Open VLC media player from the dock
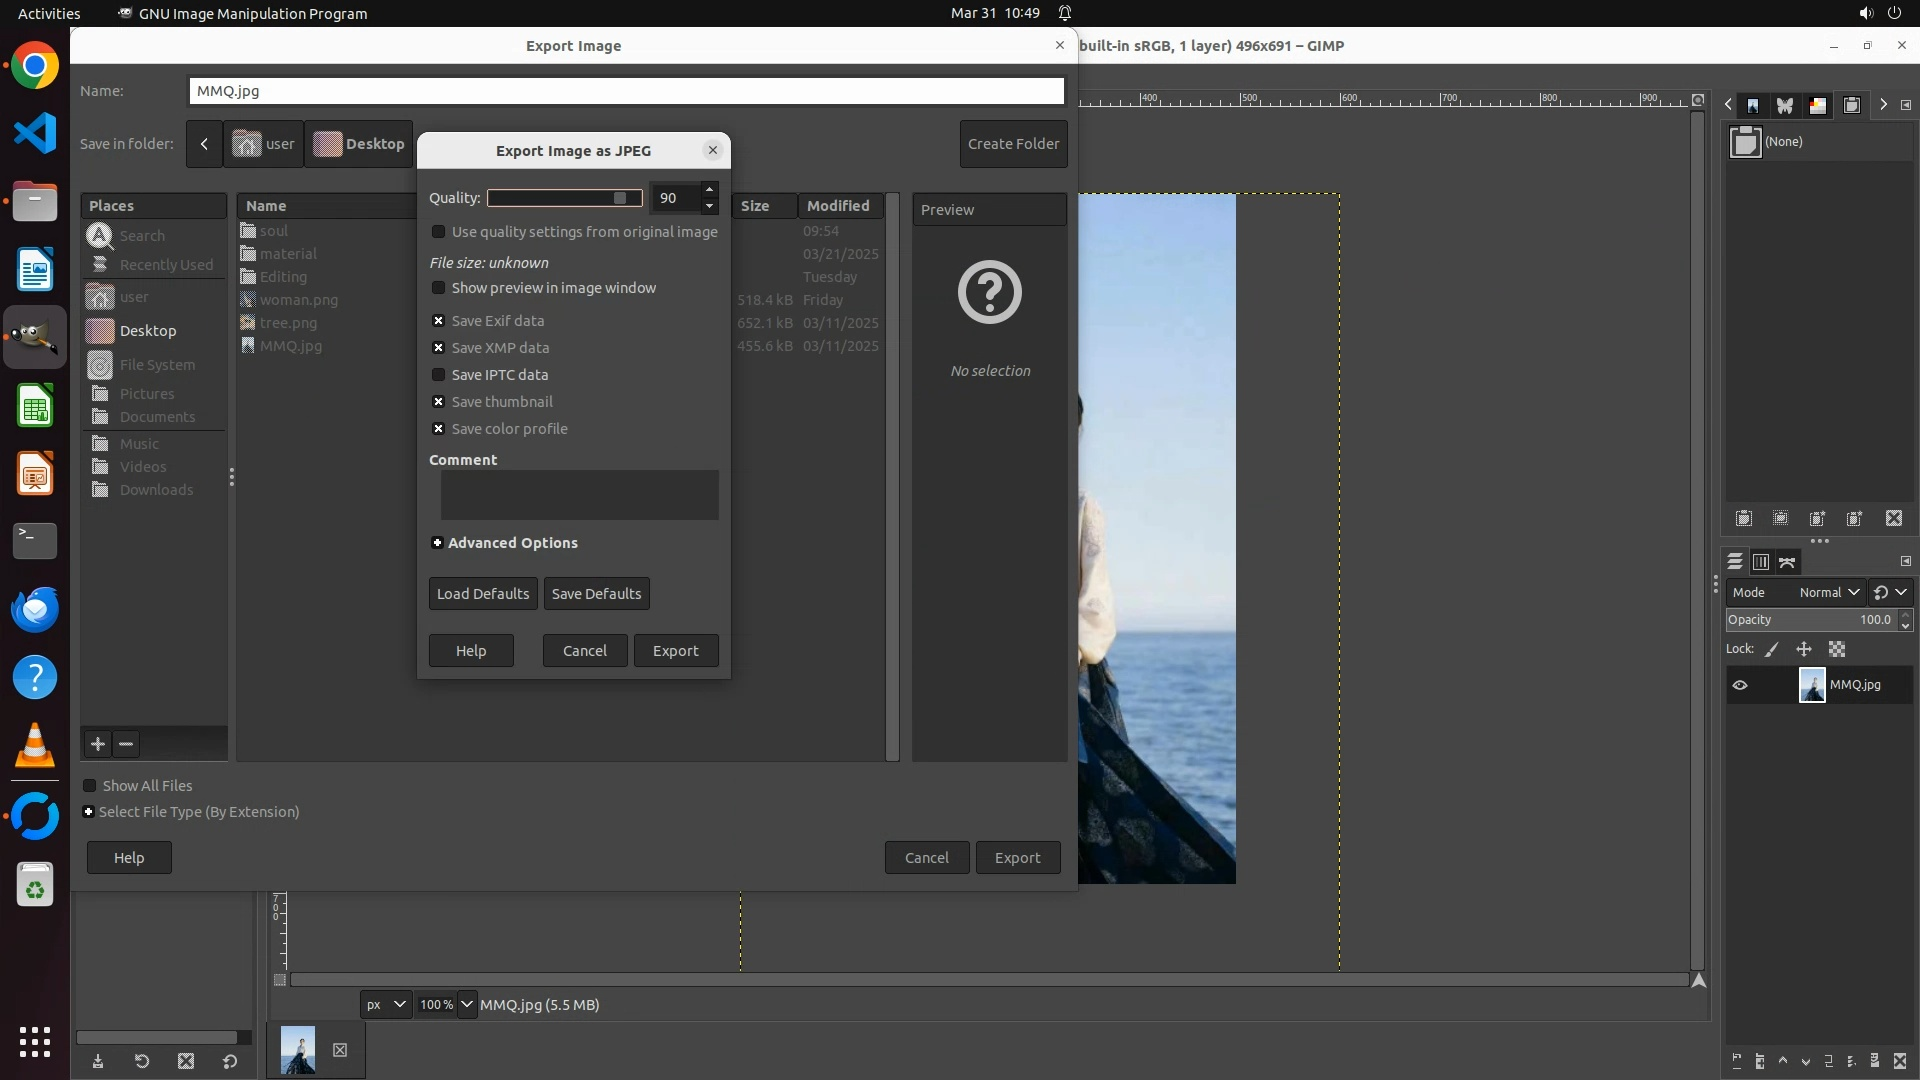Image resolution: width=1920 pixels, height=1080 pixels. pos(35,745)
